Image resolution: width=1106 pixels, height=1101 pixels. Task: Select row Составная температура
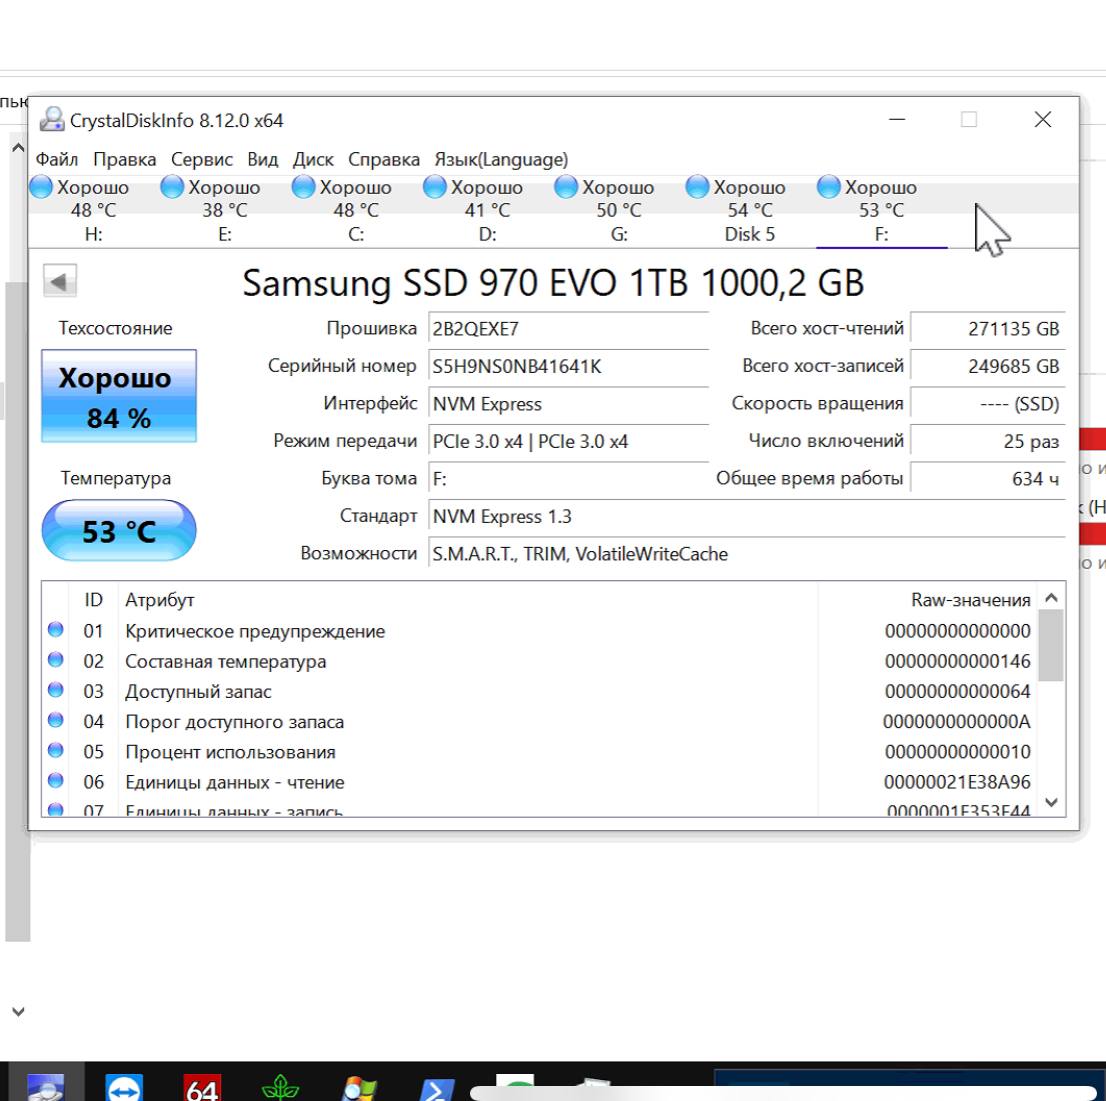click(x=540, y=661)
